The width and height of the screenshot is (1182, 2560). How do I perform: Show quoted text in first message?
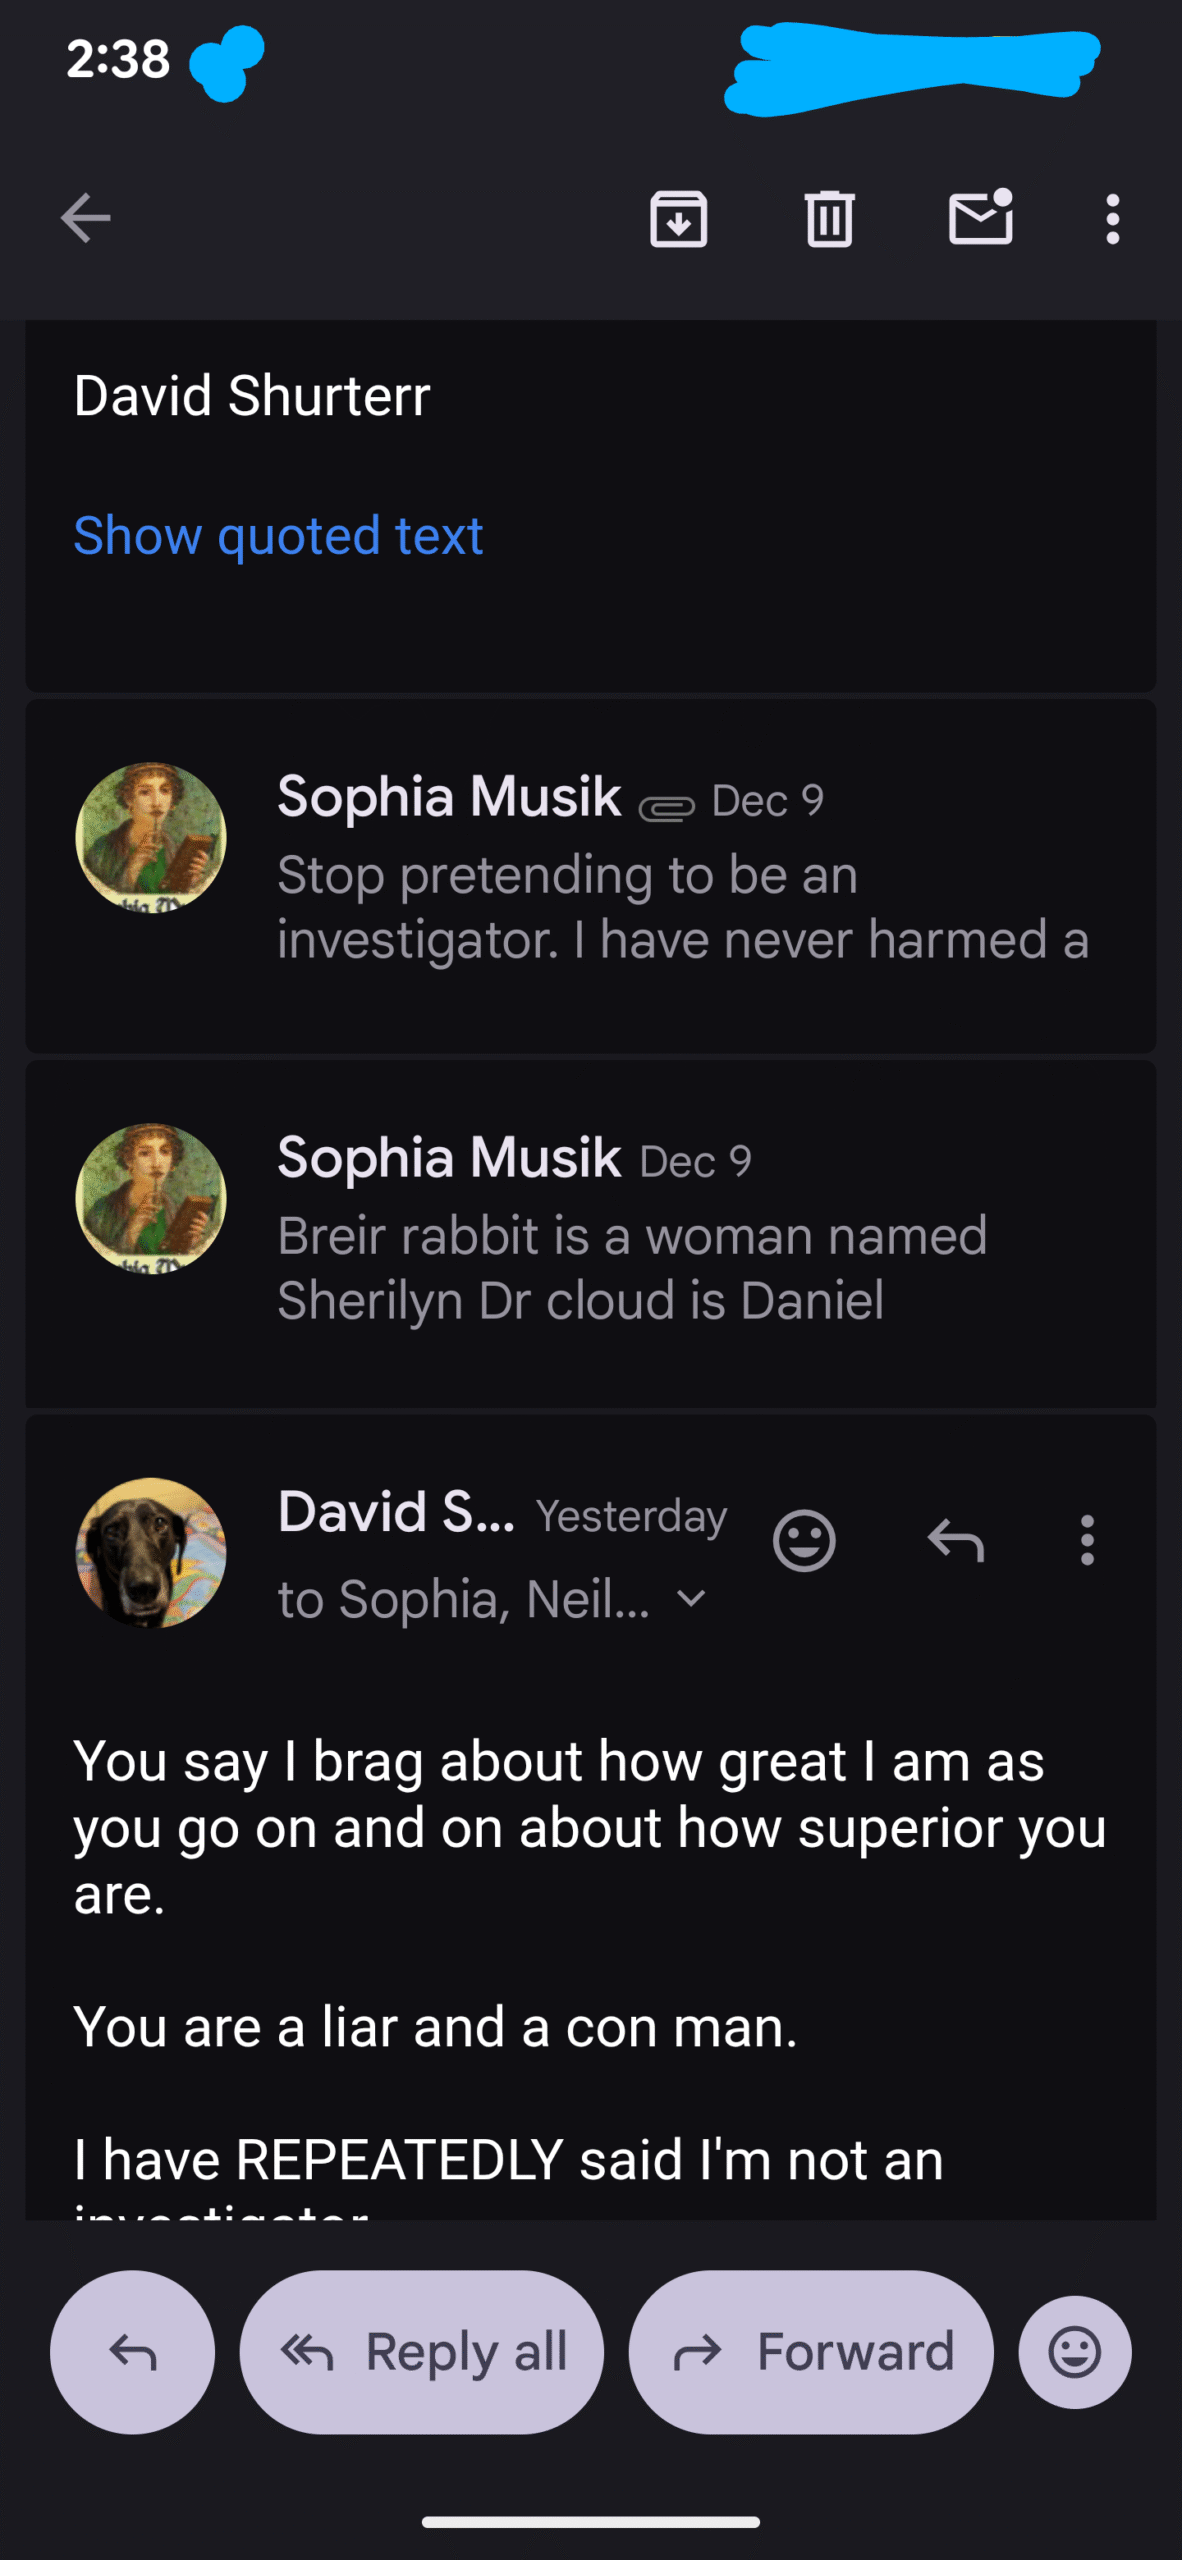coord(278,536)
